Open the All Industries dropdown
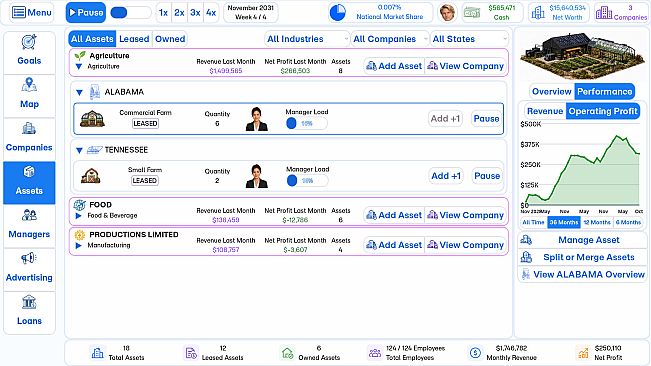 (x=307, y=39)
